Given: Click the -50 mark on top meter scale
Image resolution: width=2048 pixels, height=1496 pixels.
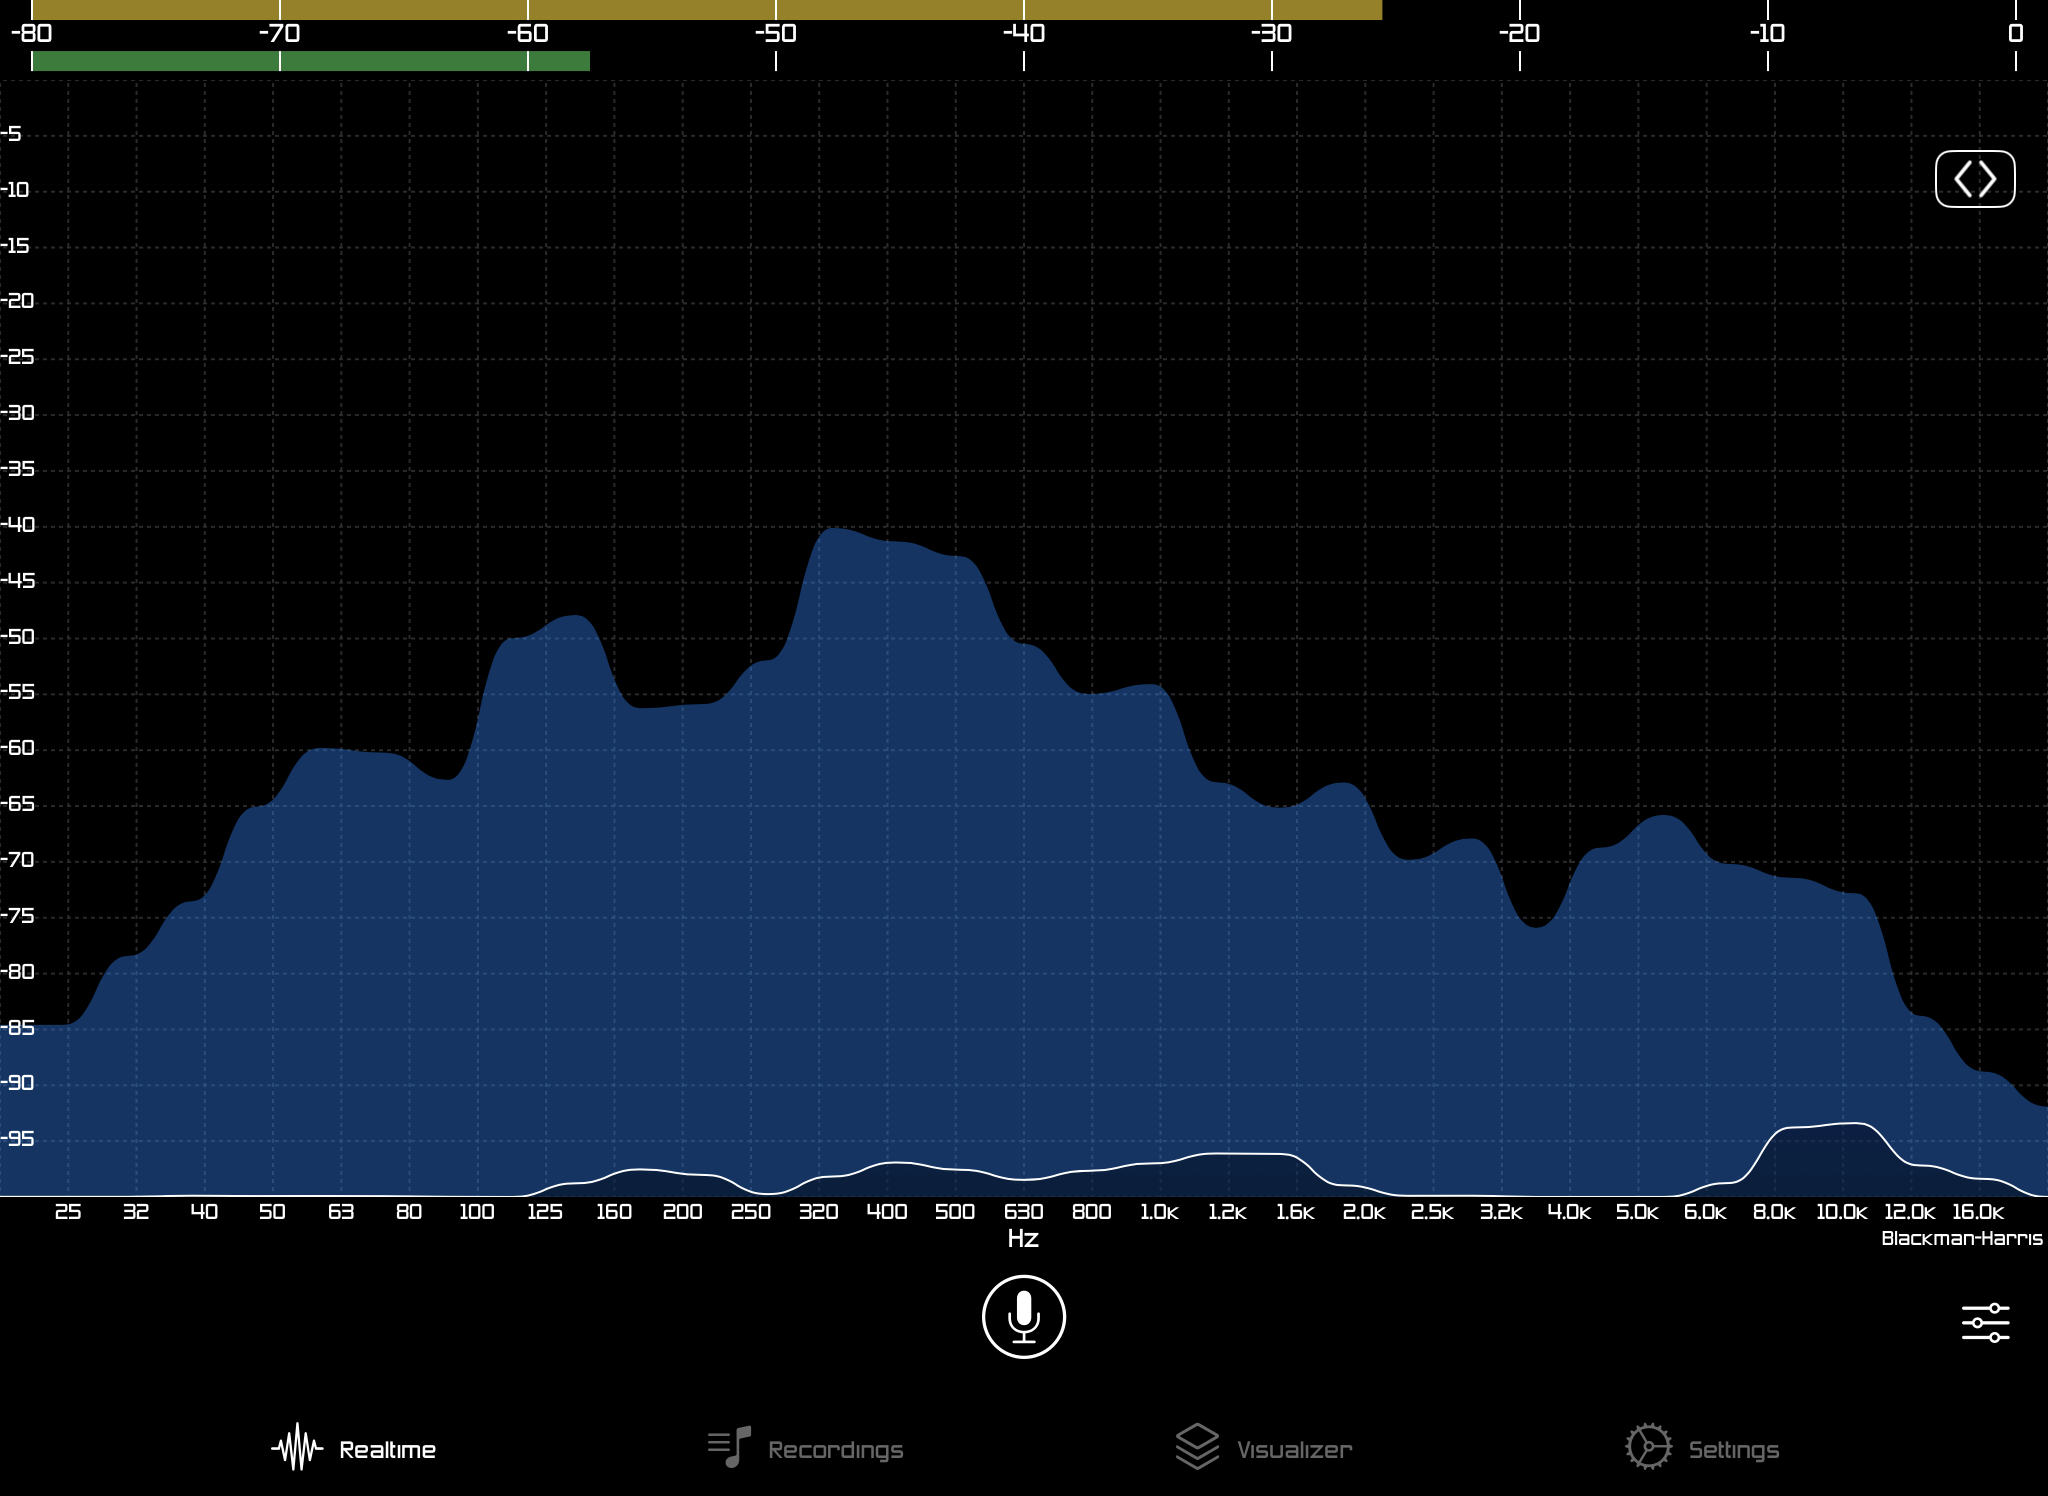Looking at the screenshot, I should click(x=775, y=33).
